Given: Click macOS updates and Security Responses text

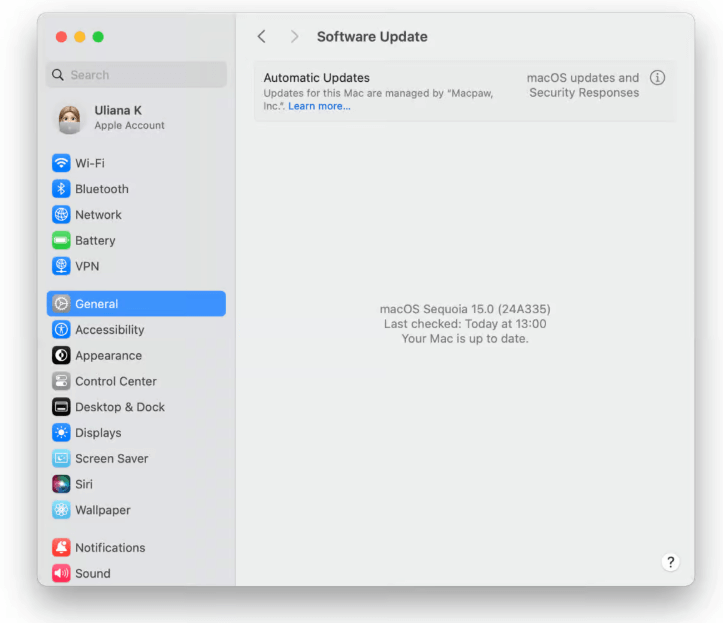Looking at the screenshot, I should pyautogui.click(x=583, y=85).
